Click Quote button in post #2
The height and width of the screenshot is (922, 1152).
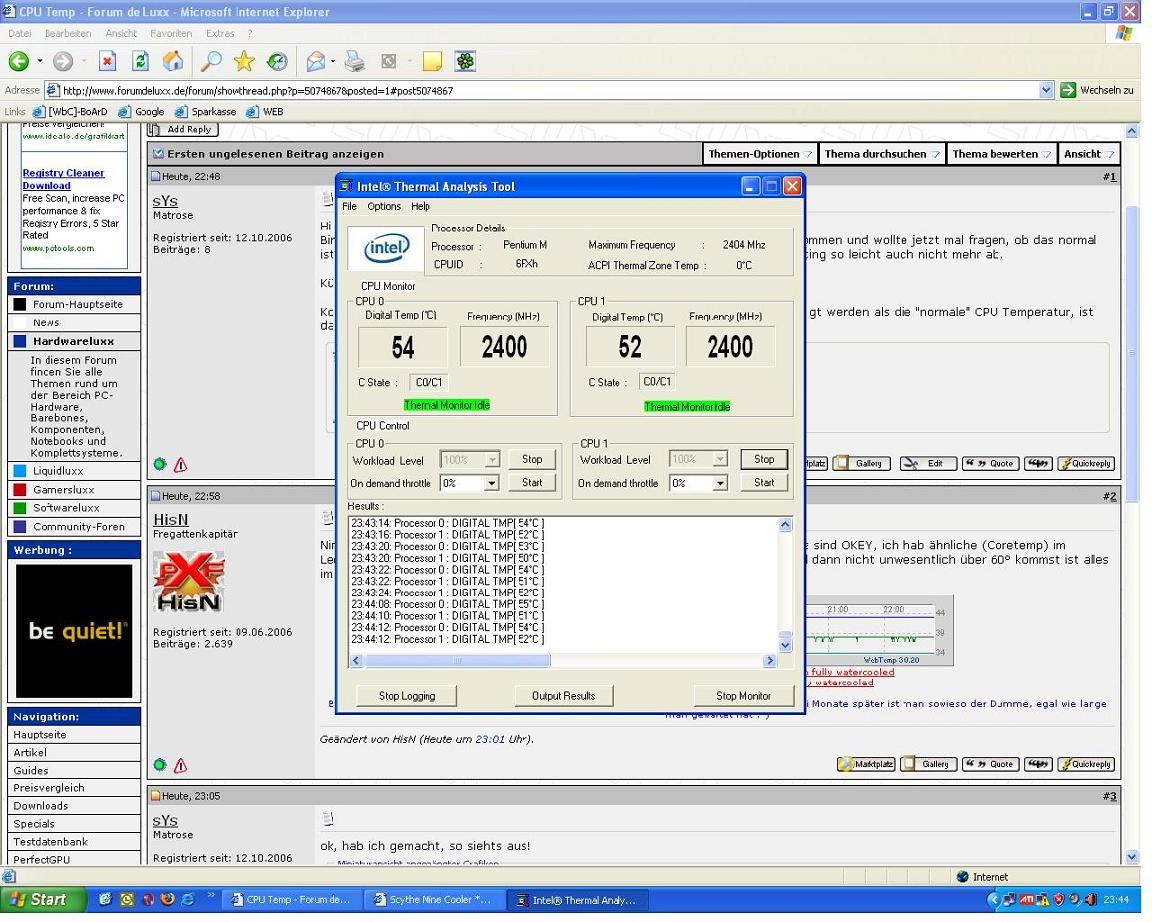click(991, 764)
